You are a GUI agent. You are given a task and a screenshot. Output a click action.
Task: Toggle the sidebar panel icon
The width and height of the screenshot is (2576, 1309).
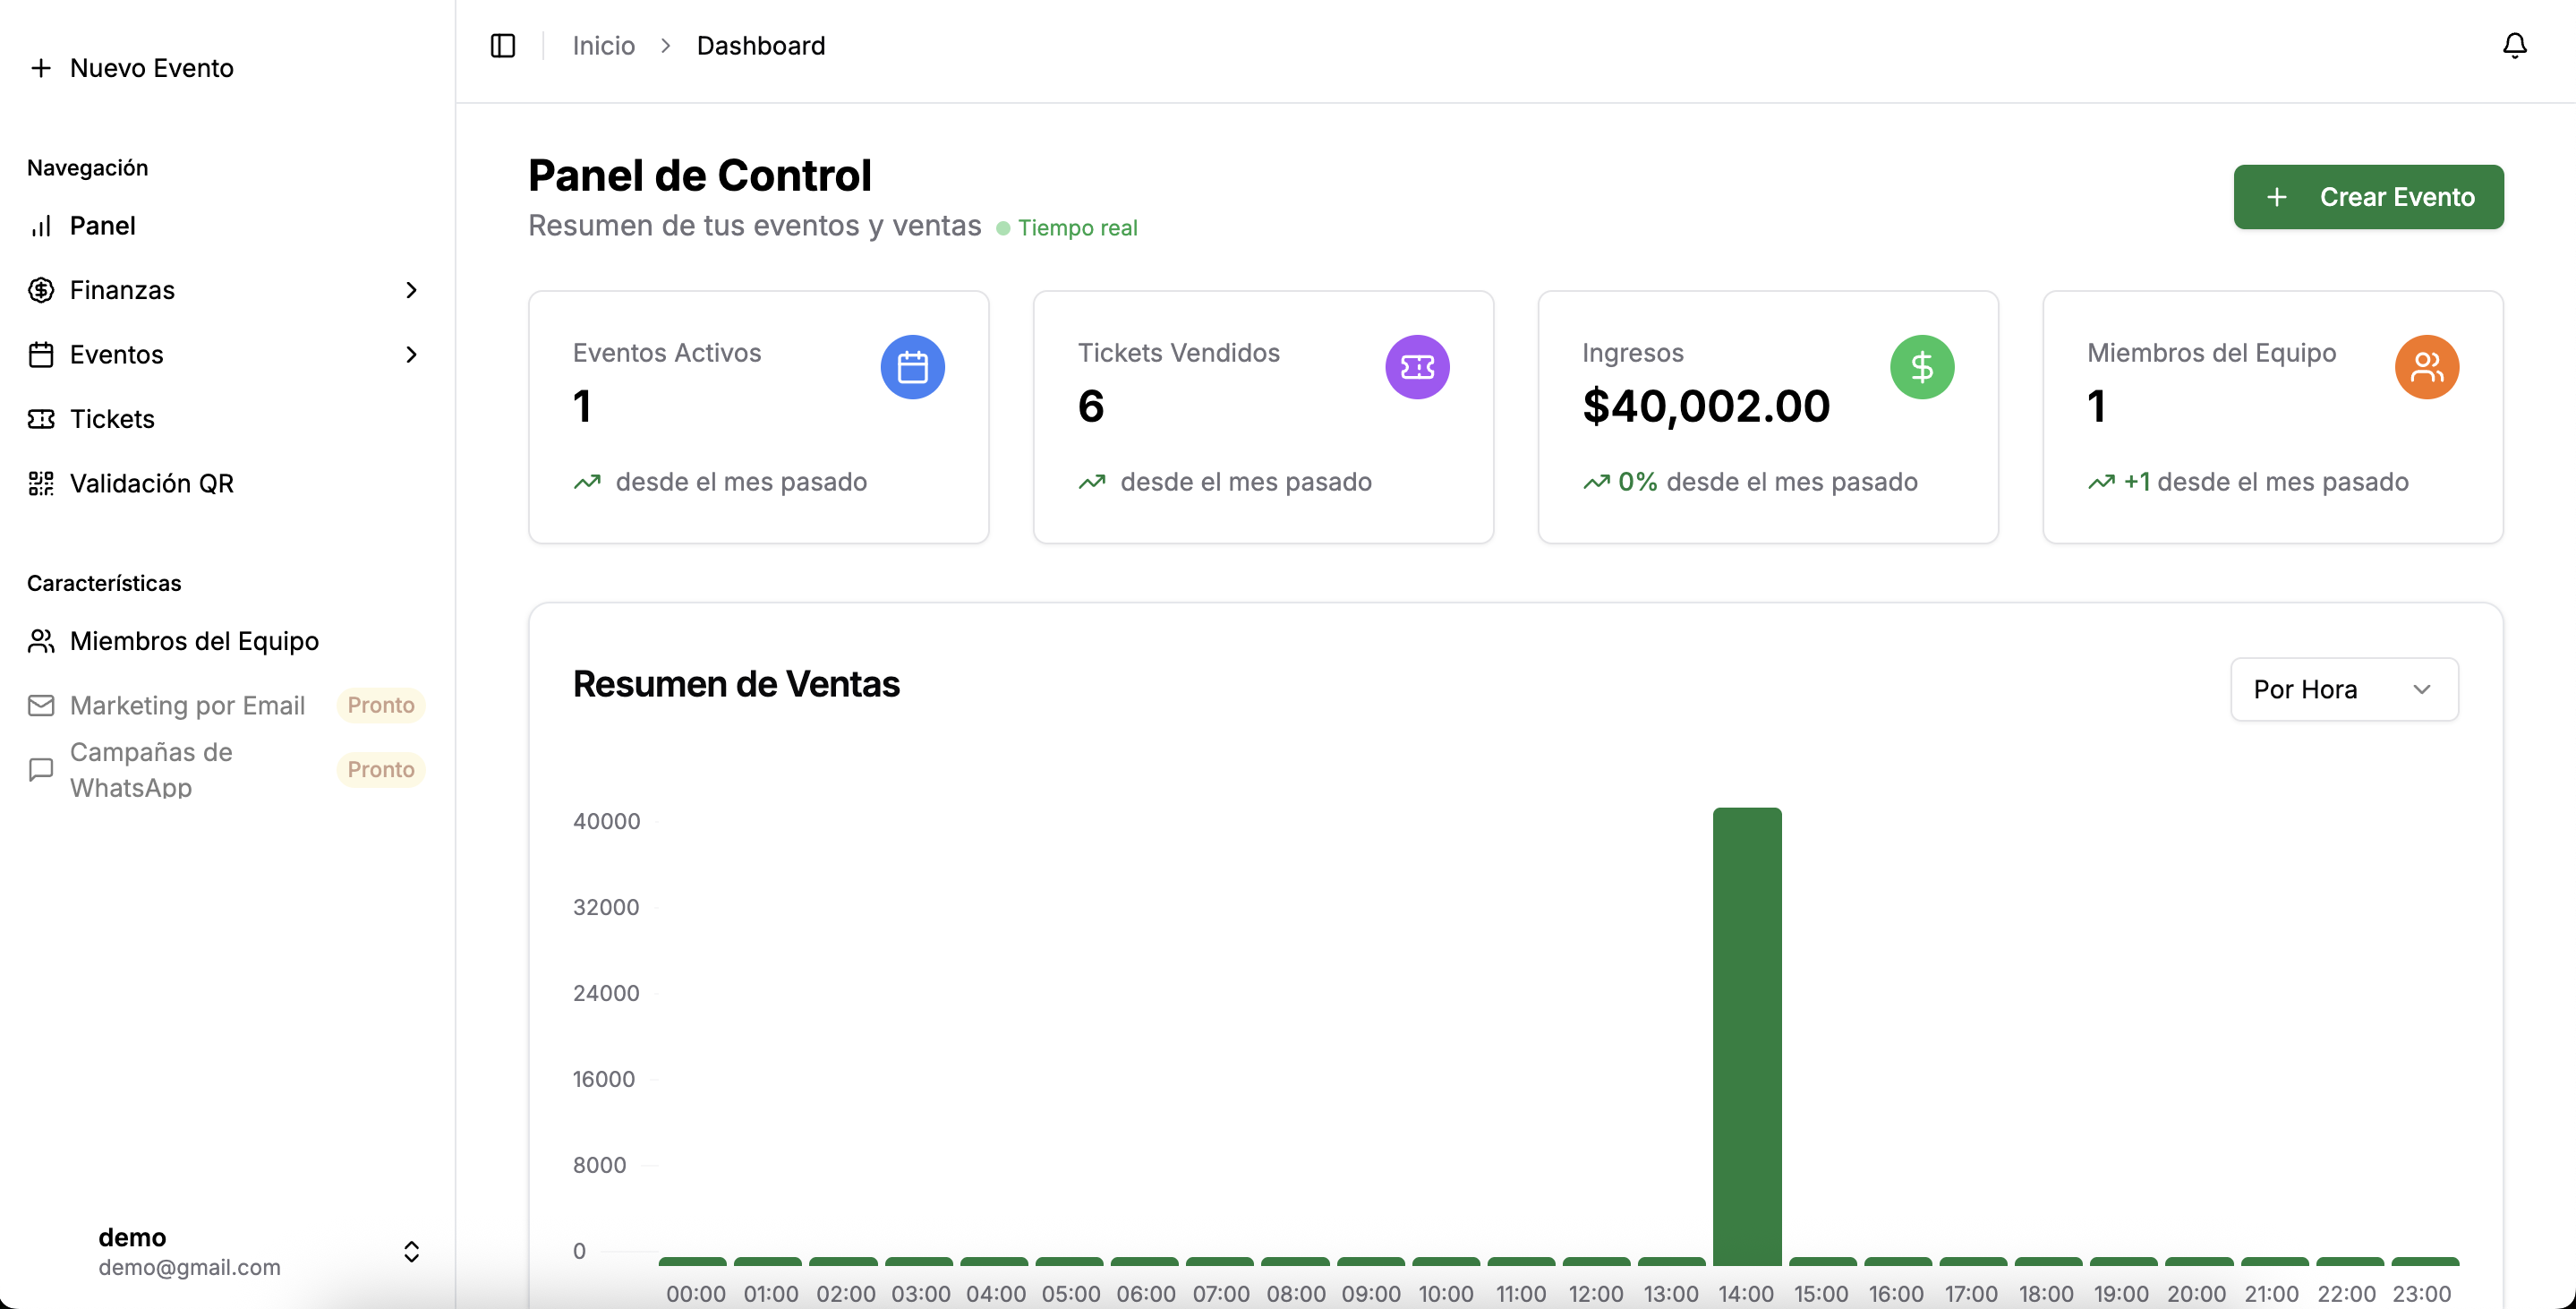click(x=503, y=46)
